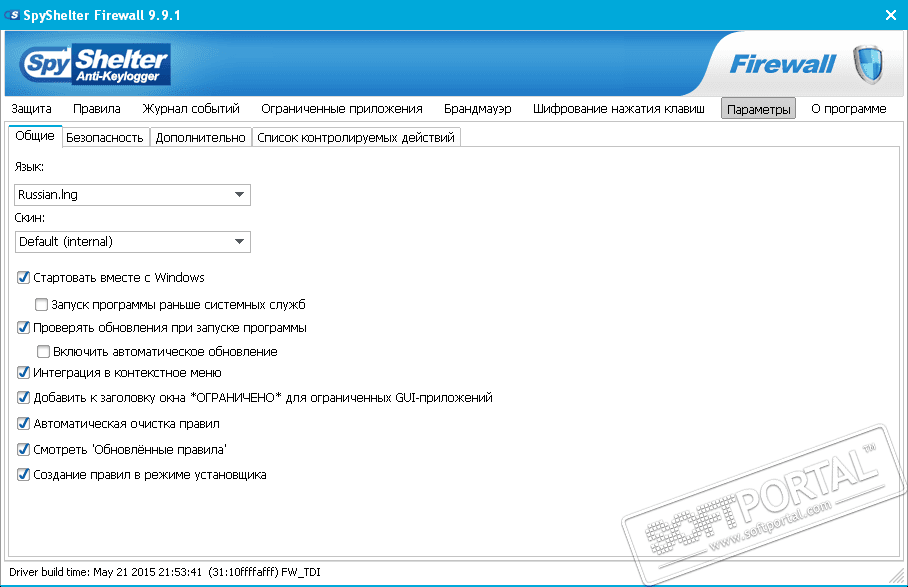Open Список контролируемых действий tab
The height and width of the screenshot is (587, 908).
point(356,138)
